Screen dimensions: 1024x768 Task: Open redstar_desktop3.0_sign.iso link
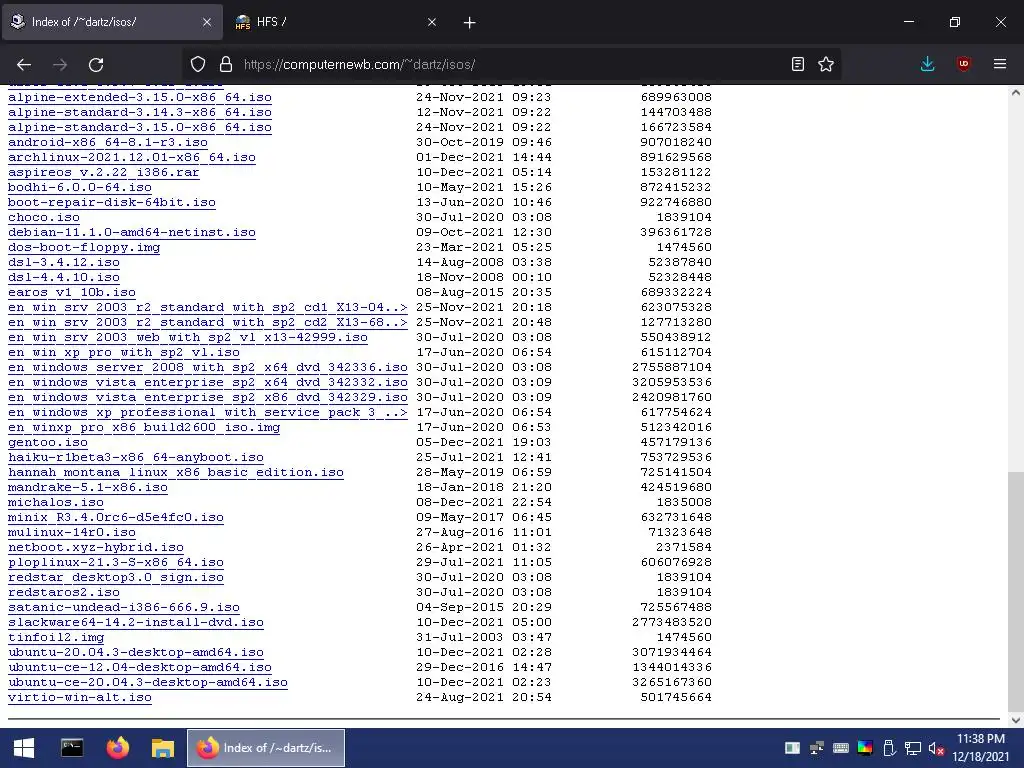(116, 578)
